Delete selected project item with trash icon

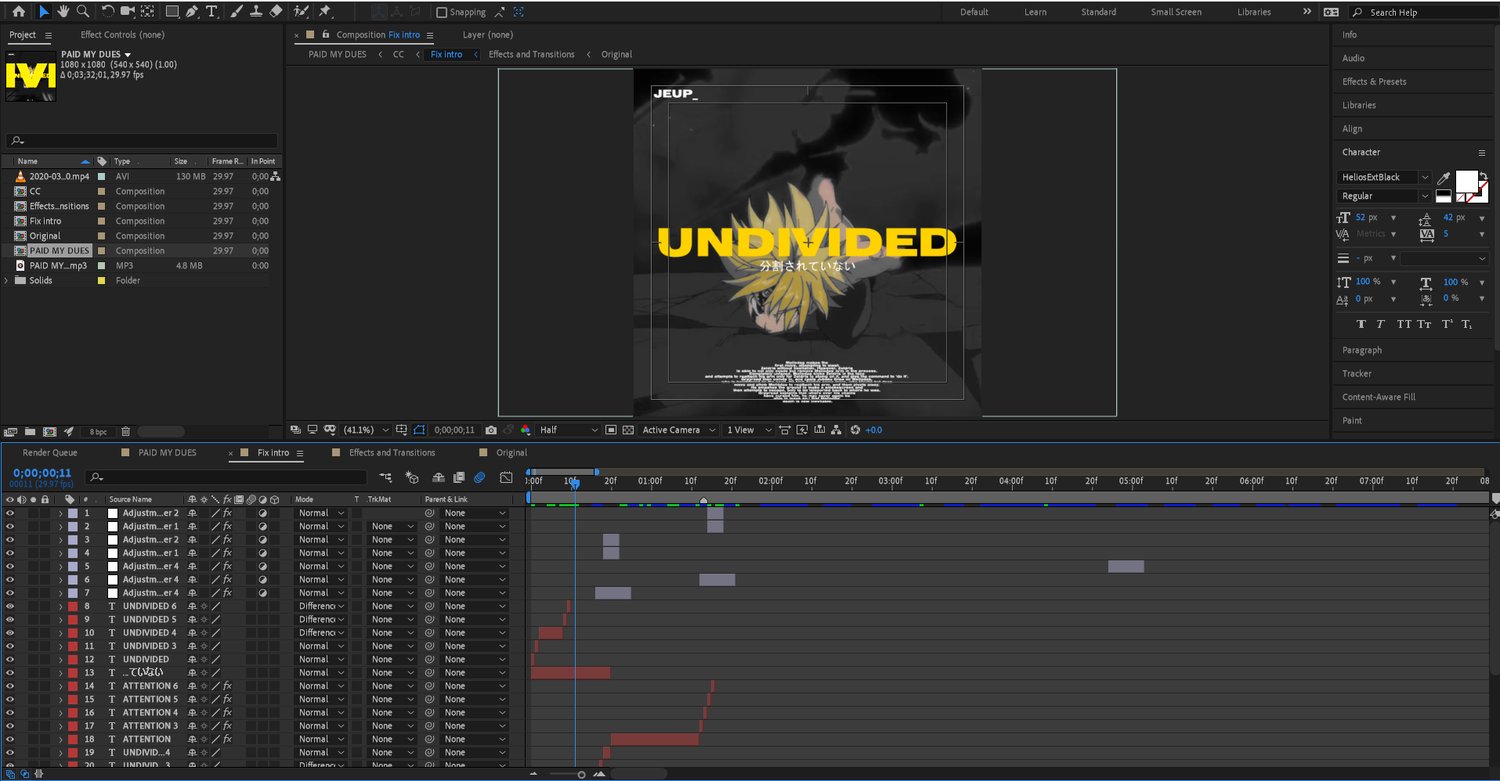(125, 432)
